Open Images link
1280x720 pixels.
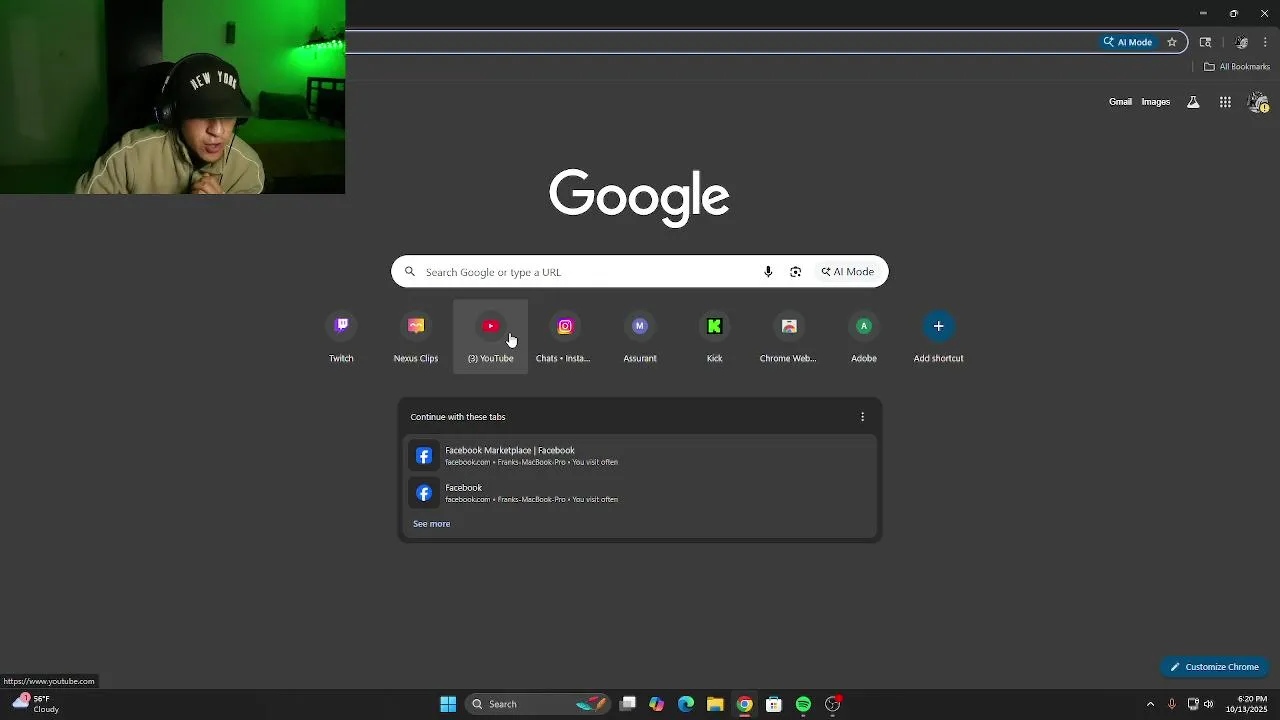click(x=1155, y=102)
